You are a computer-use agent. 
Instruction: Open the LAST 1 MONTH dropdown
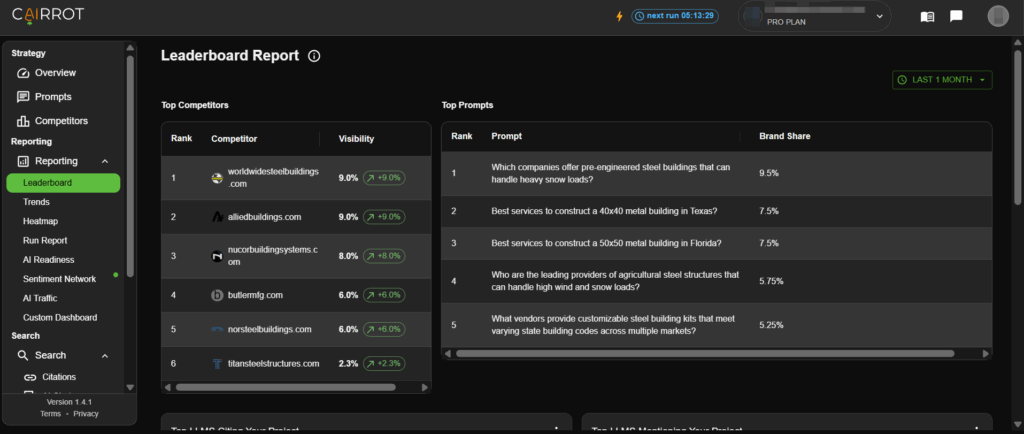tap(942, 80)
